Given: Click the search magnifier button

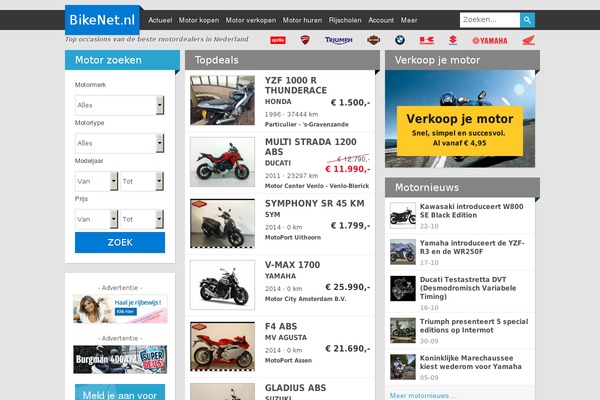Looking at the screenshot, I should pos(527,20).
